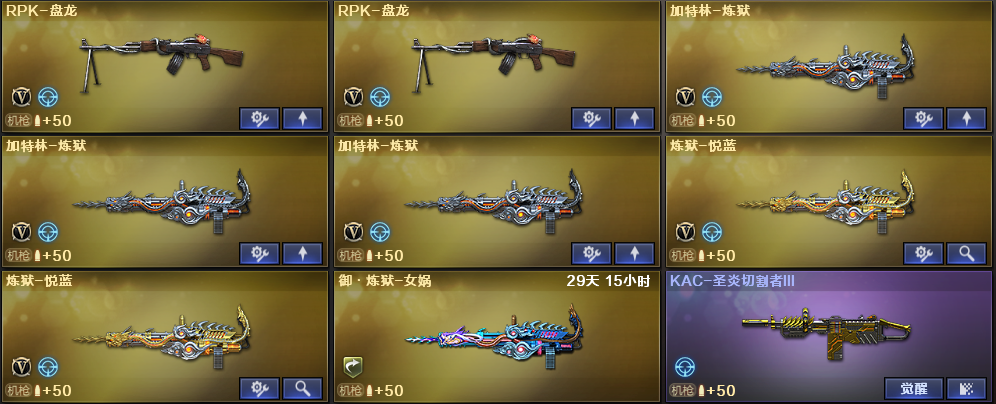Click the upgrade arrow on 加特林-炼狱 beside RPK-盘龙

(x=966, y=118)
